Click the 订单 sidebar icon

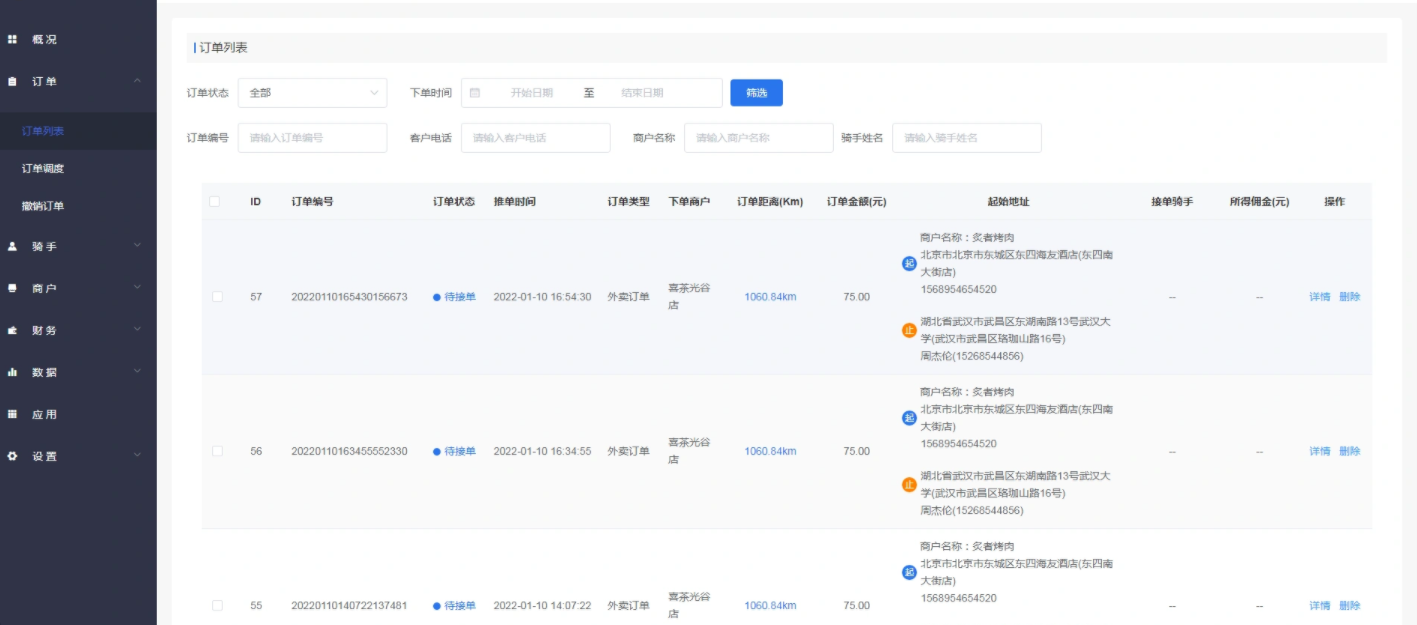click(13, 81)
